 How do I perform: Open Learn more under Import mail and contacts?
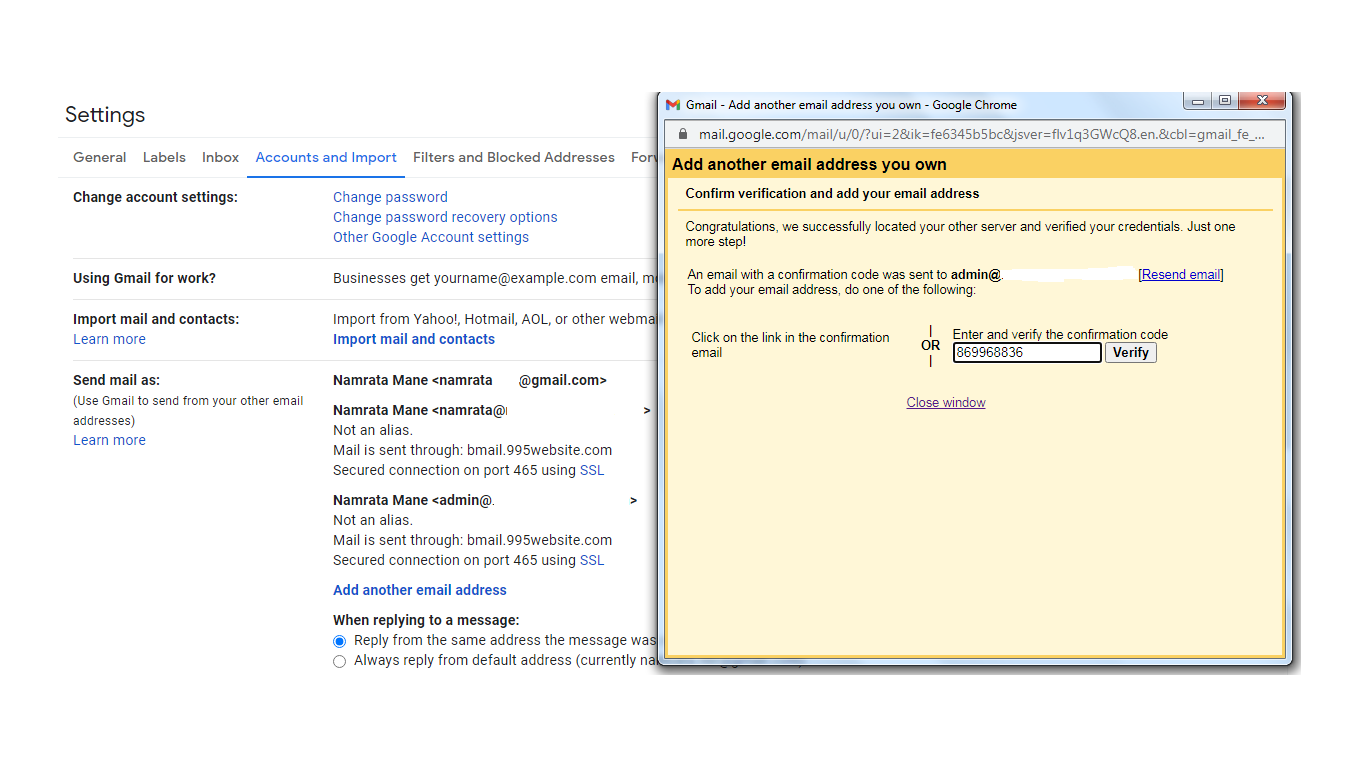109,339
